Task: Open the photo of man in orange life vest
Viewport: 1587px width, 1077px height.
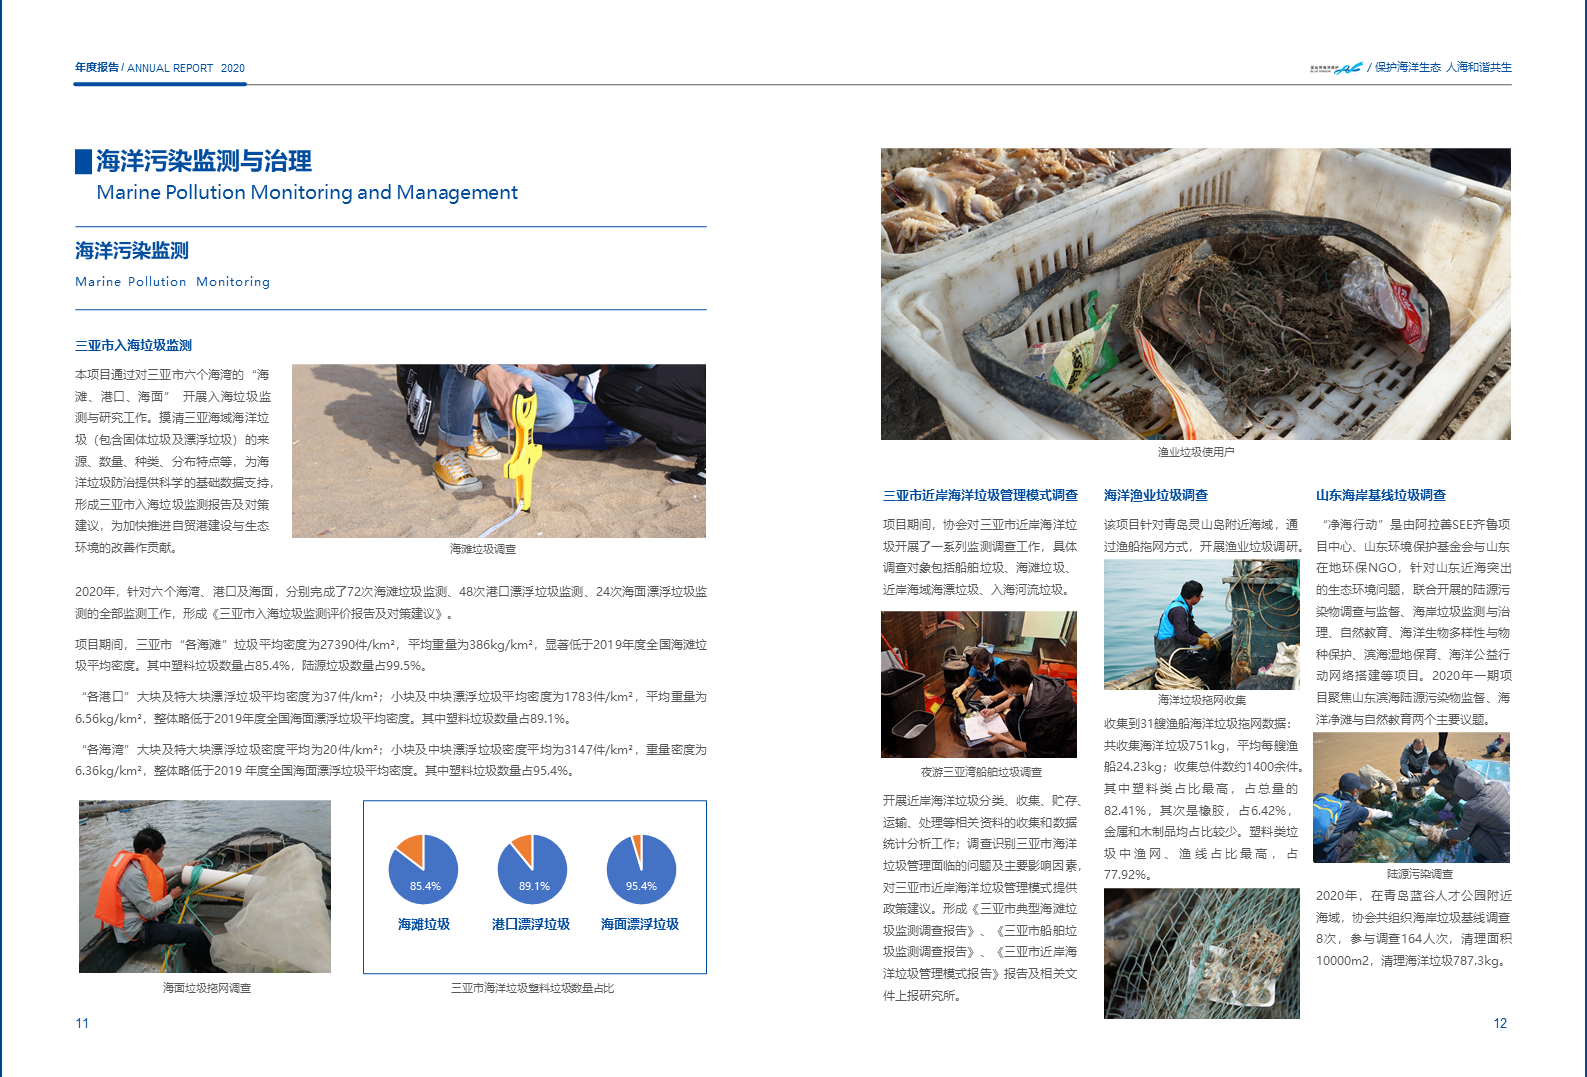Action: [x=205, y=886]
